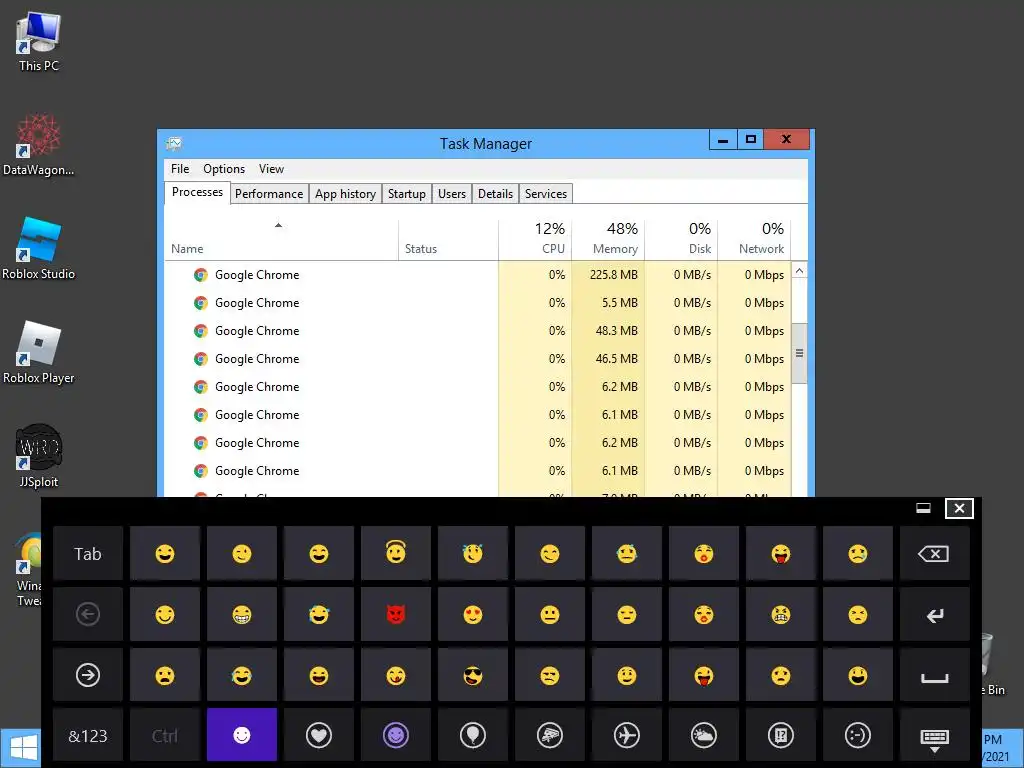
Task: Switch to the Details tab
Action: [496, 194]
